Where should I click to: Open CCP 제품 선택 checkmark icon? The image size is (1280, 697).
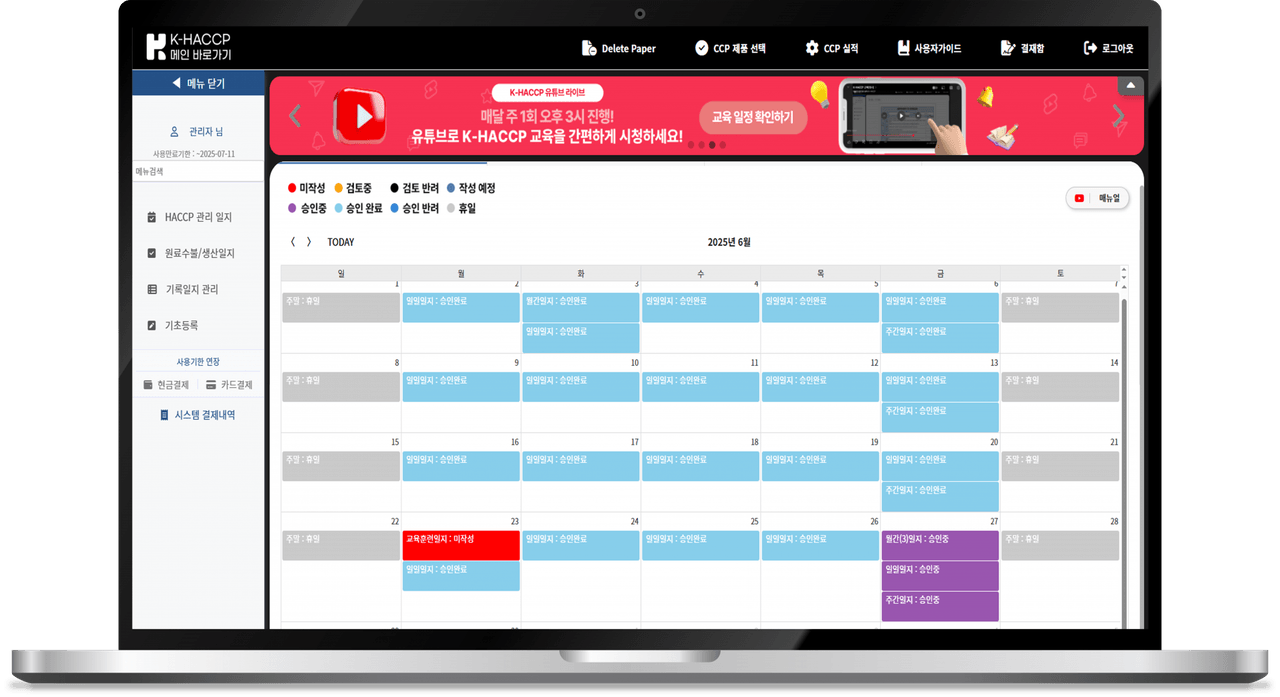[702, 48]
